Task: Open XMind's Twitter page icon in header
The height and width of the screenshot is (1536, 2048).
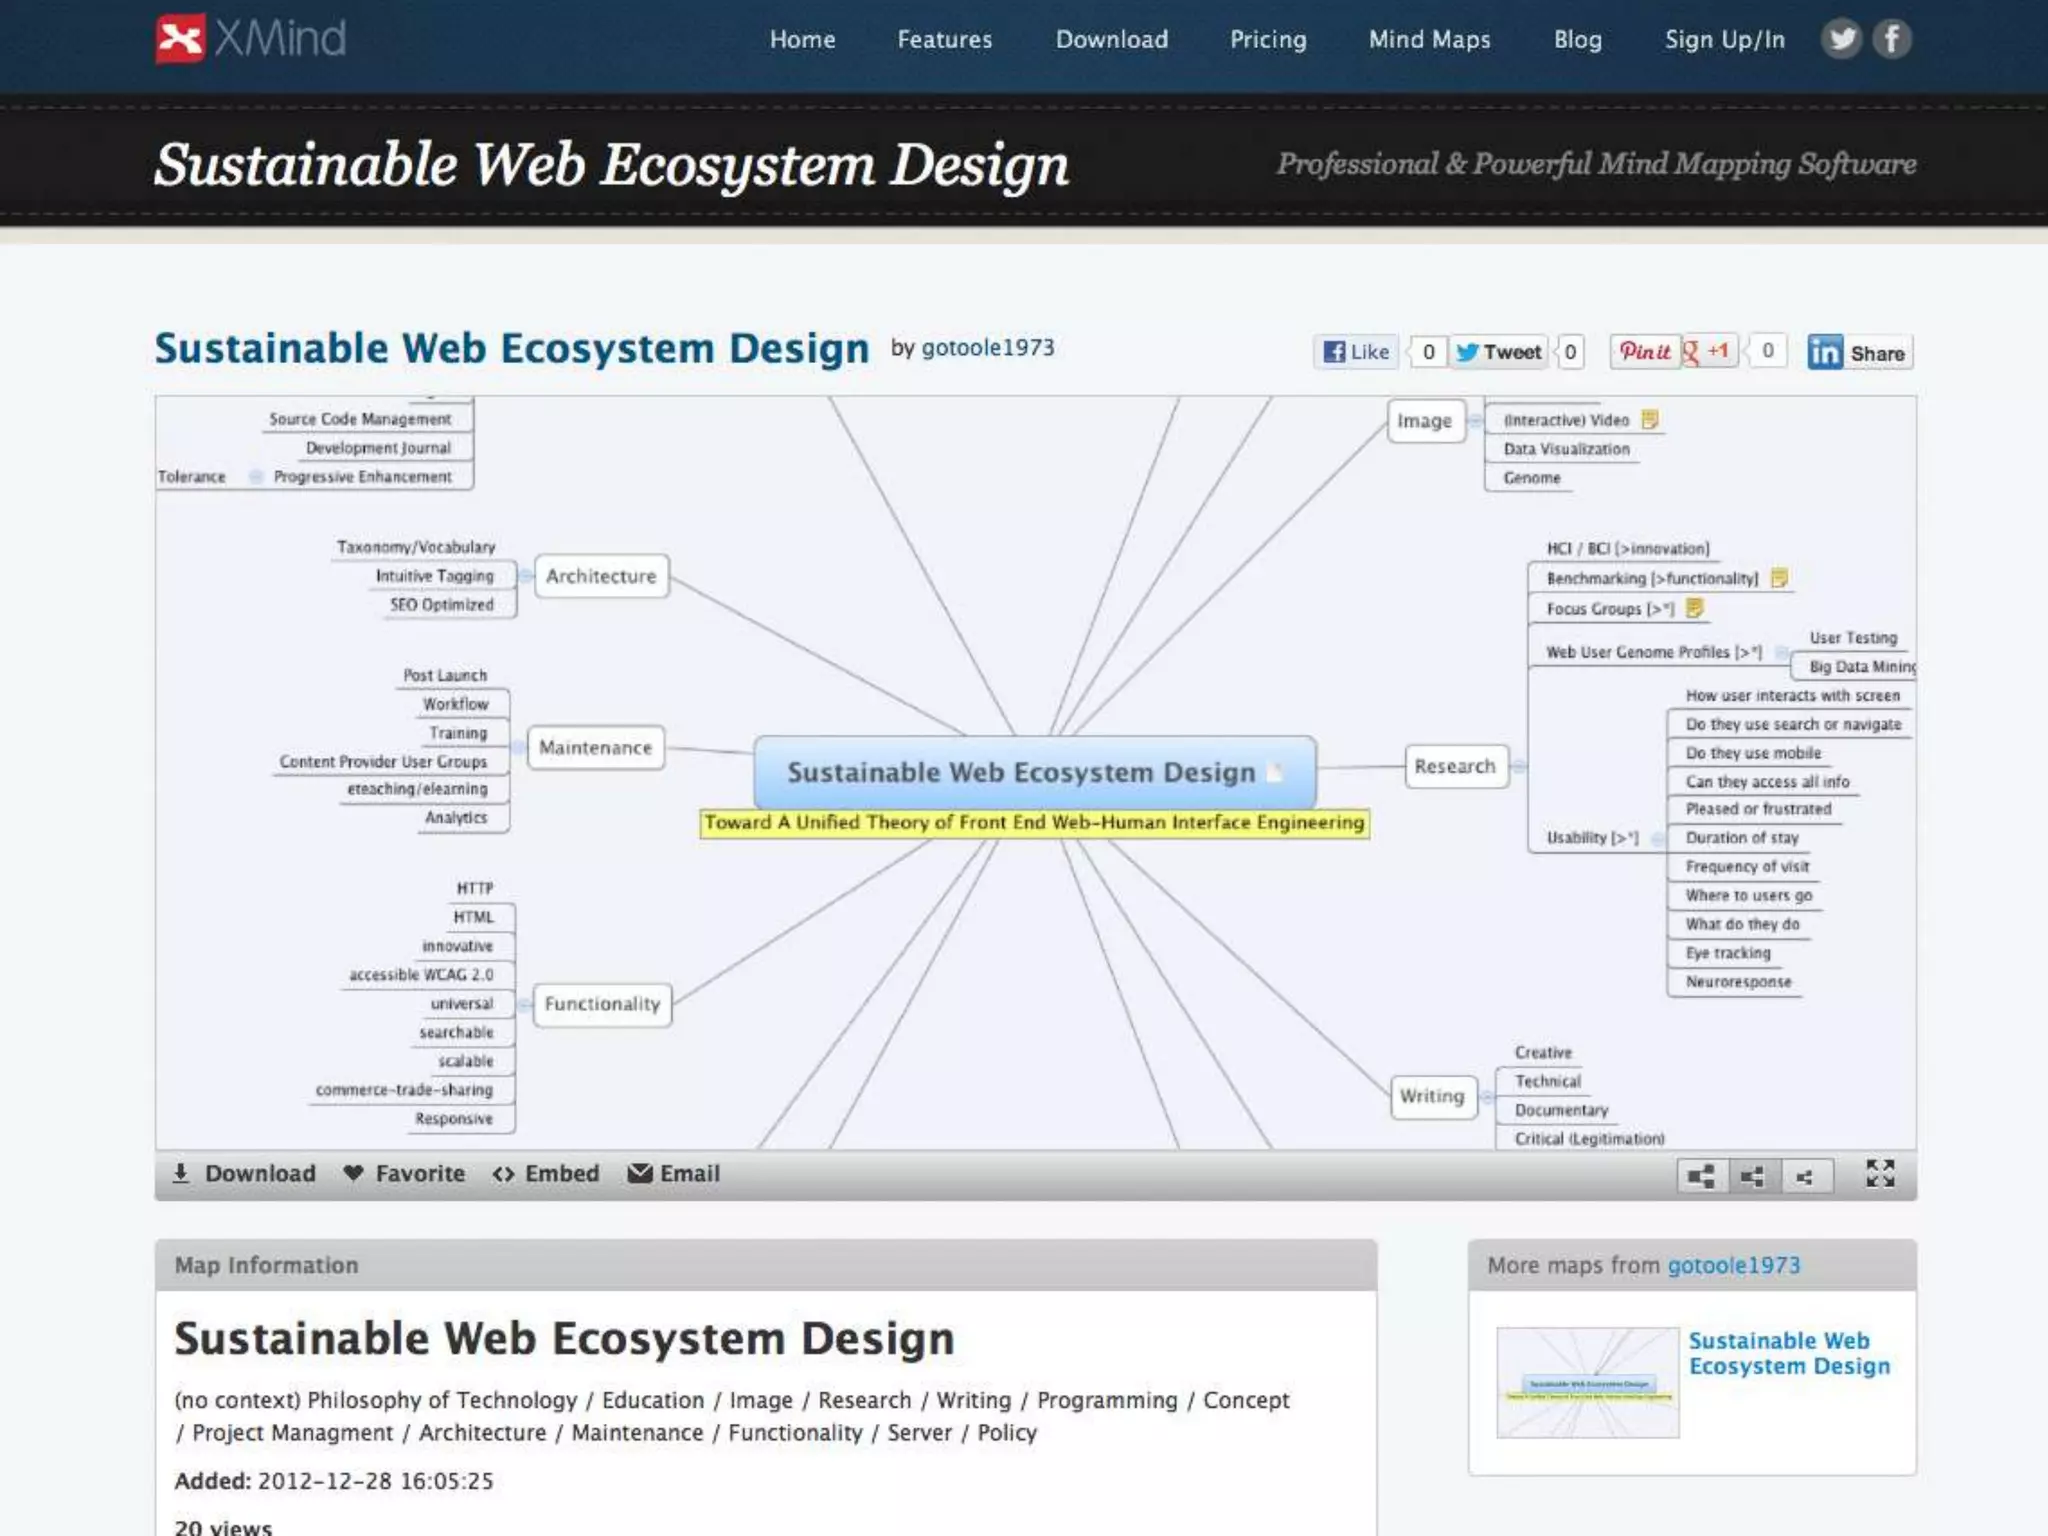Action: (x=1841, y=40)
